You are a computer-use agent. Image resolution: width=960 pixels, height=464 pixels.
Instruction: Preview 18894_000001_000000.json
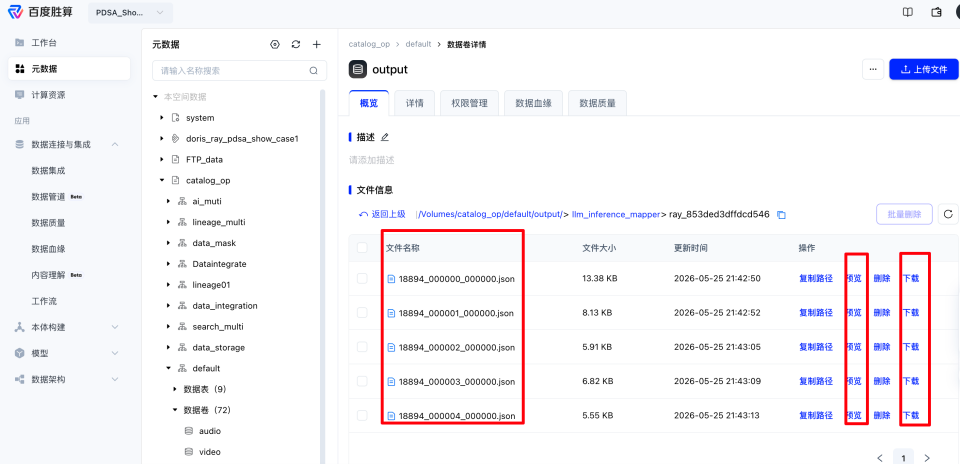[853, 313]
